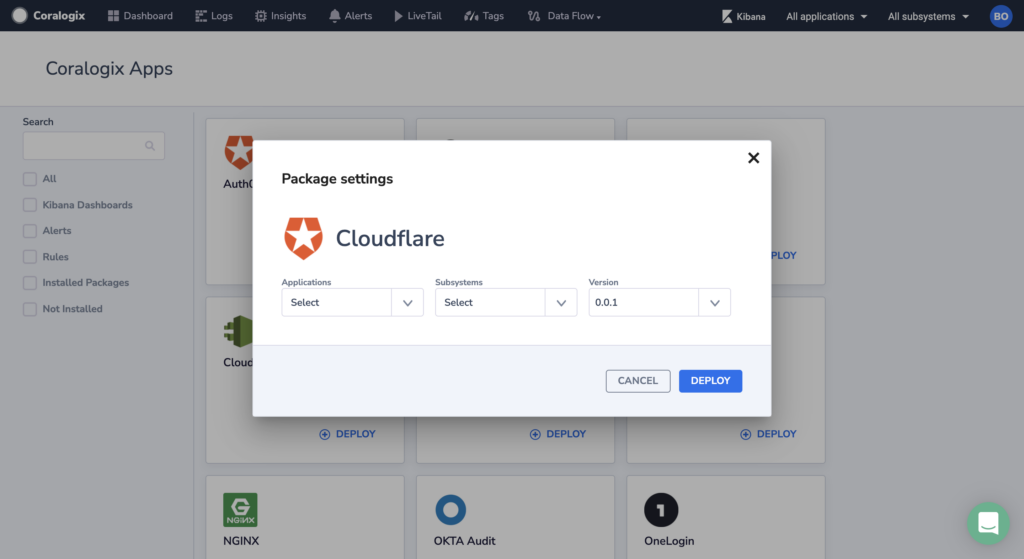Open the Tags page
Screen dimensions: 1024x559
484,16
